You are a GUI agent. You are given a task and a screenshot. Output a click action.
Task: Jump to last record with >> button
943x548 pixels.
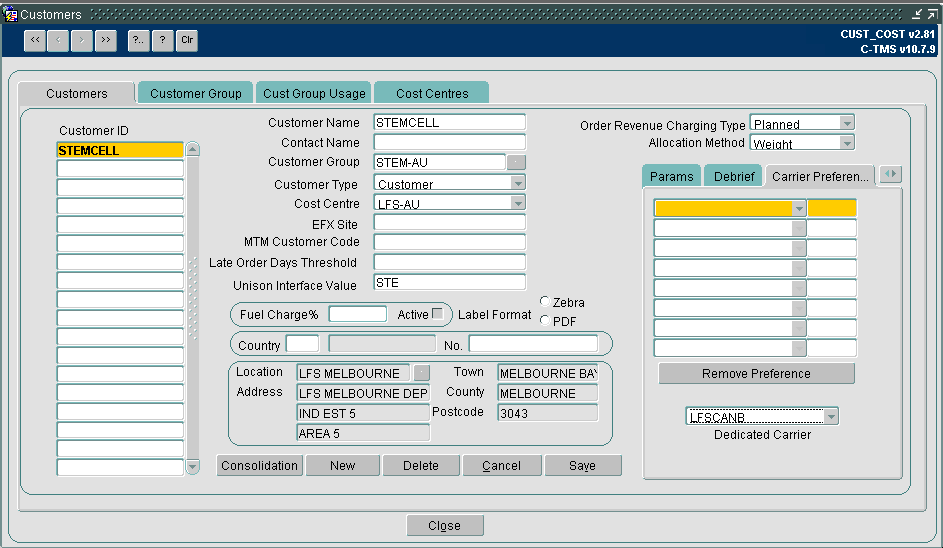[106, 40]
